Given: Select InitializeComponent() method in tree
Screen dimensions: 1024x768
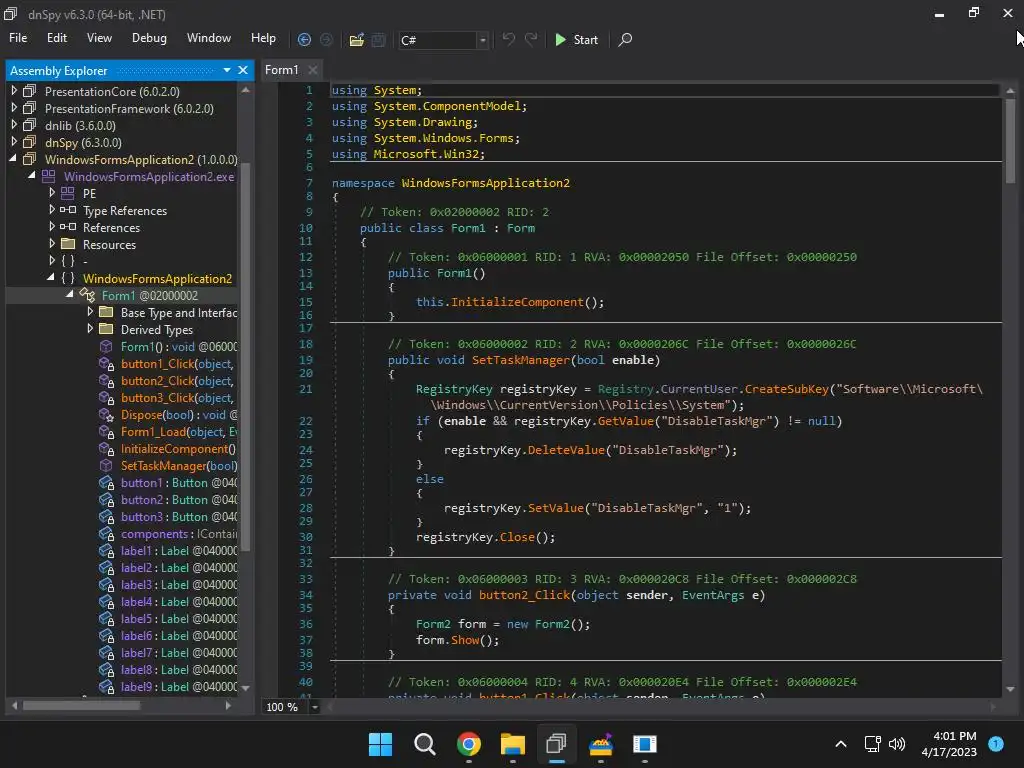Looking at the screenshot, I should coord(178,448).
